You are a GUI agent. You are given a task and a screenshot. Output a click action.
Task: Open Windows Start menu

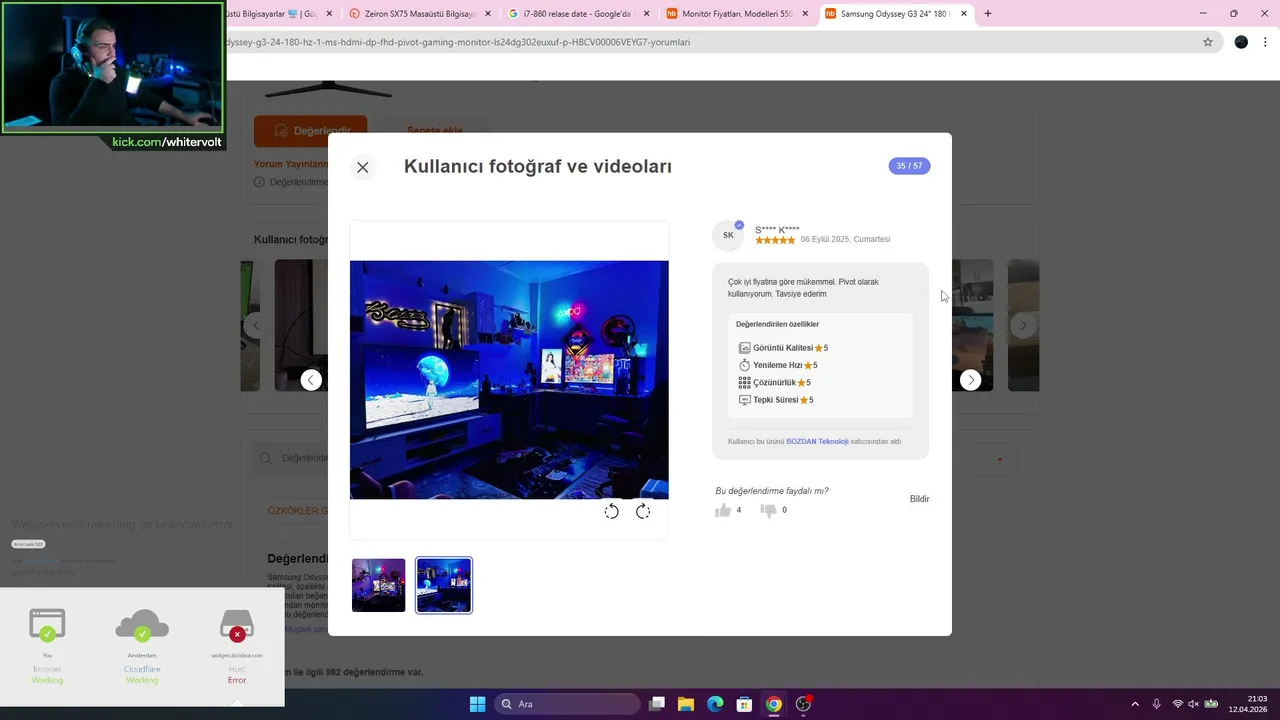coord(477,704)
